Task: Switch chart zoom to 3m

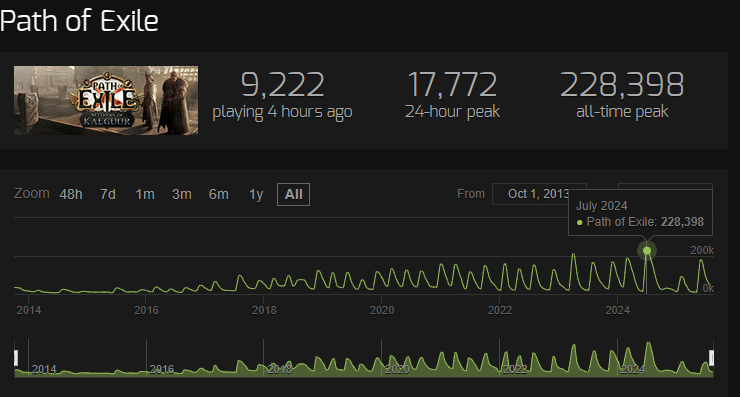Action: pyautogui.click(x=182, y=194)
